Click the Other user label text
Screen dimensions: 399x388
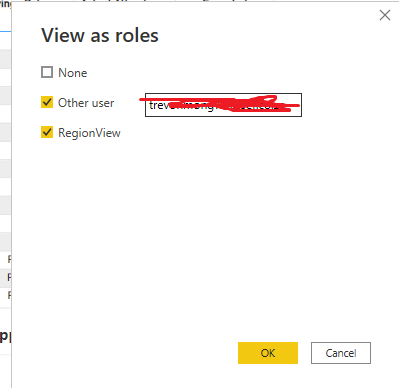86,103
